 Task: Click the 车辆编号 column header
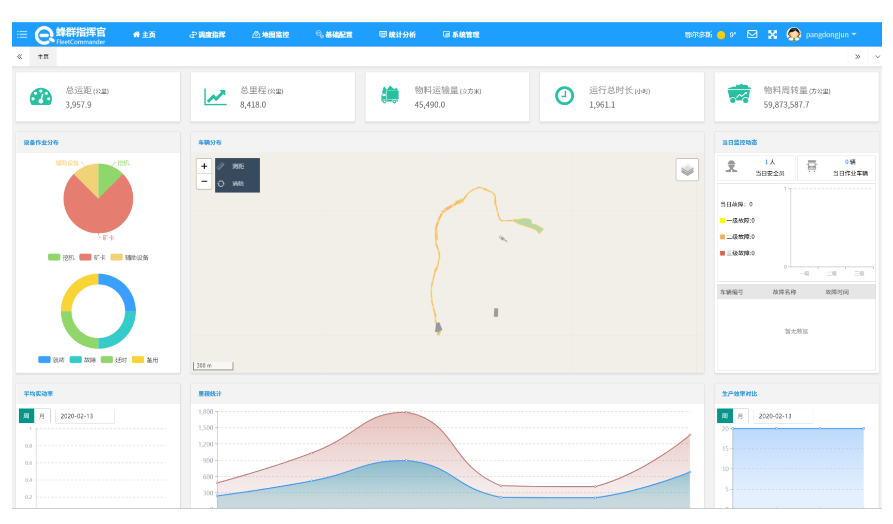pyautogui.click(x=731, y=292)
